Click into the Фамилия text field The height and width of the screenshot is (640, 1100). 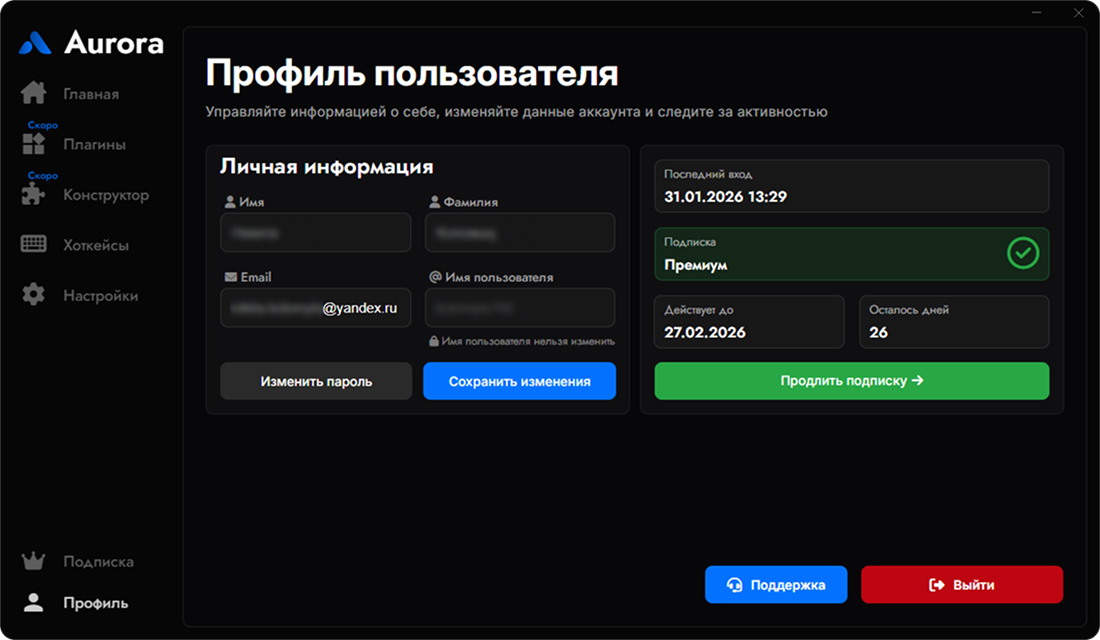pyautogui.click(x=519, y=233)
